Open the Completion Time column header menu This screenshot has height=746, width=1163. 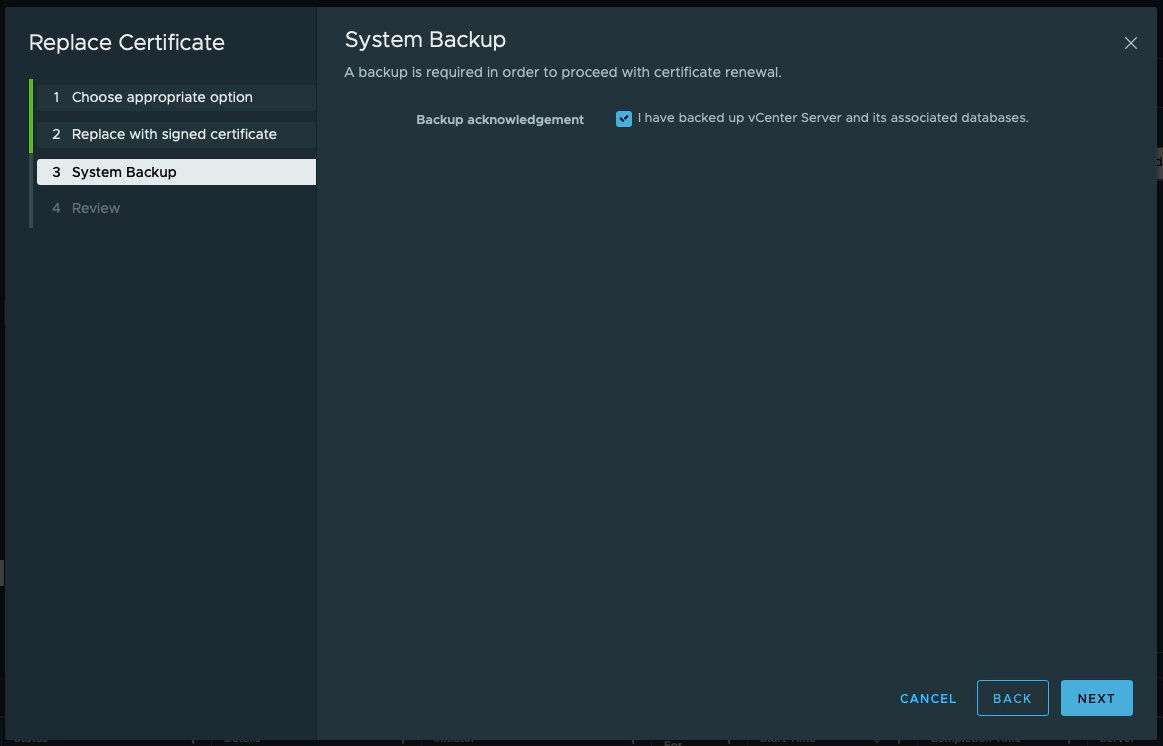pos(975,740)
